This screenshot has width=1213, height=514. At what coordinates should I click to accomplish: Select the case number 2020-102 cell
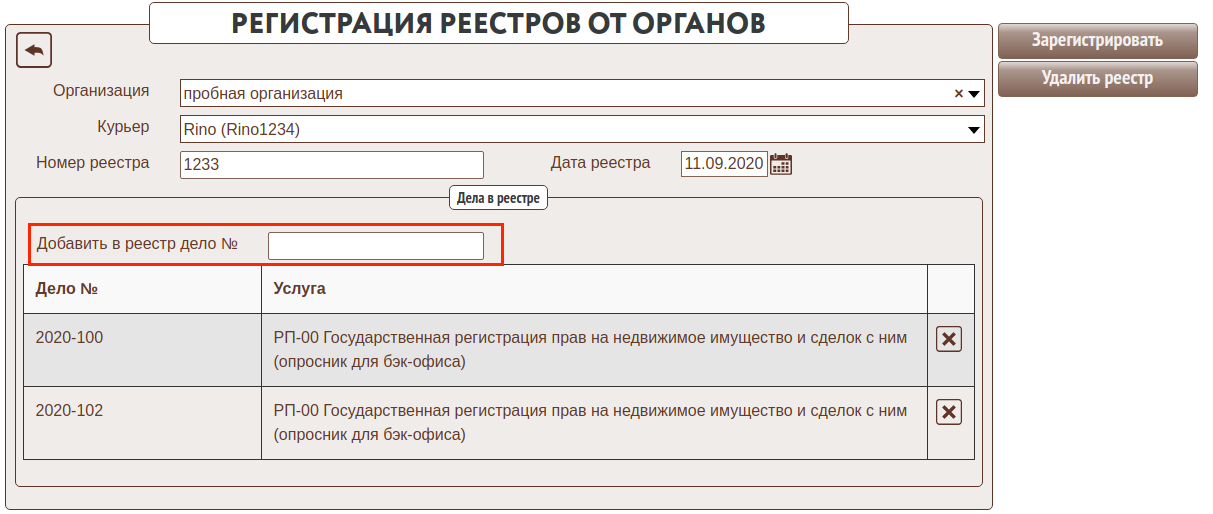pos(69,411)
